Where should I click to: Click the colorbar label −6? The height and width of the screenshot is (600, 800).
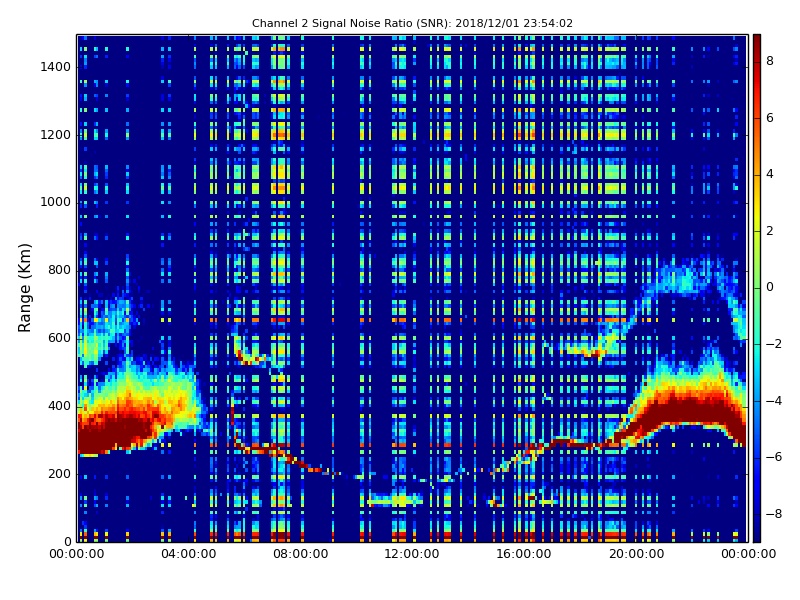coord(774,457)
